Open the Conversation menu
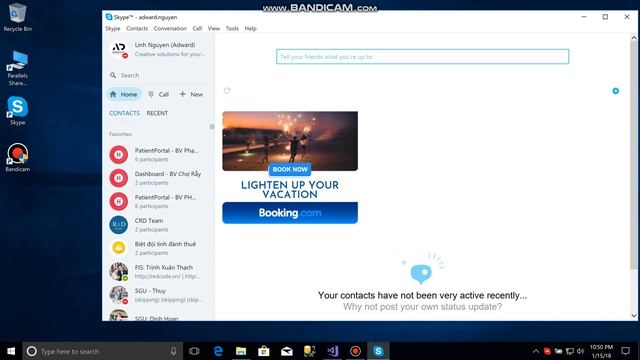Image resolution: width=640 pixels, height=360 pixels. coord(170,29)
